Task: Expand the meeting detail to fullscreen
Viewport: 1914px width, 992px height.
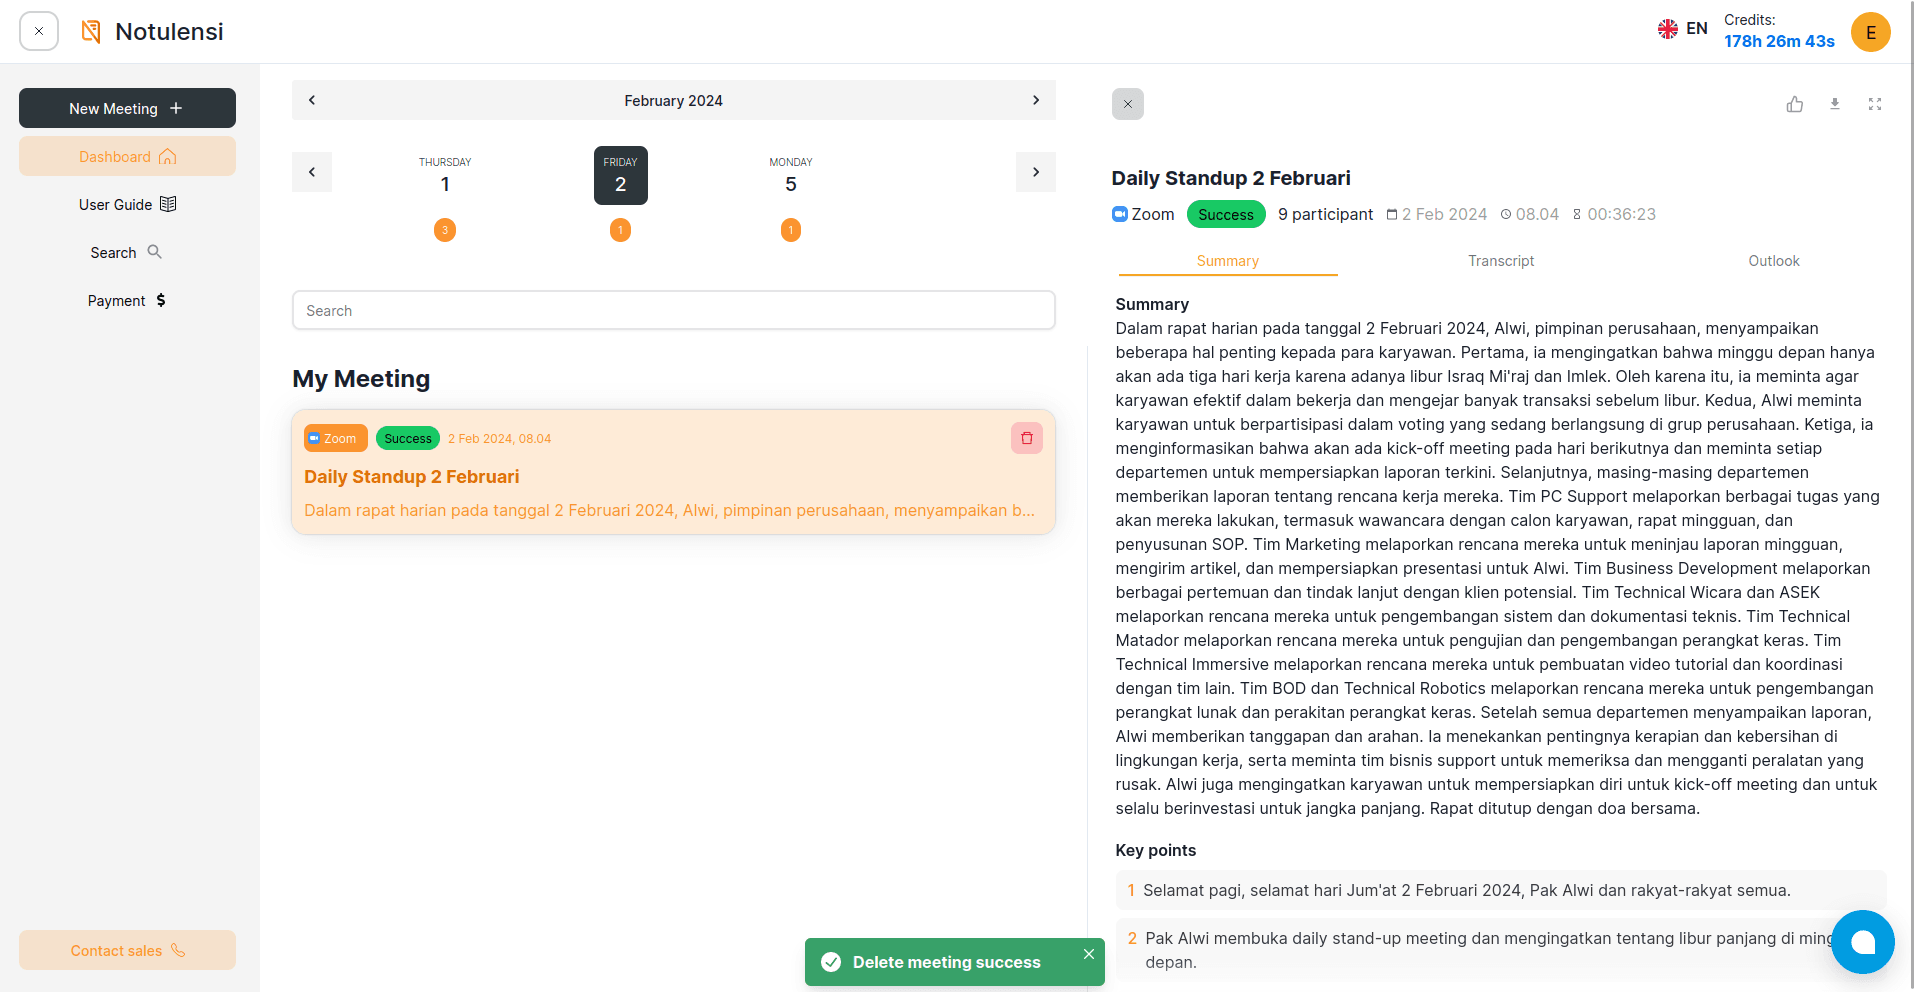Action: (x=1875, y=104)
